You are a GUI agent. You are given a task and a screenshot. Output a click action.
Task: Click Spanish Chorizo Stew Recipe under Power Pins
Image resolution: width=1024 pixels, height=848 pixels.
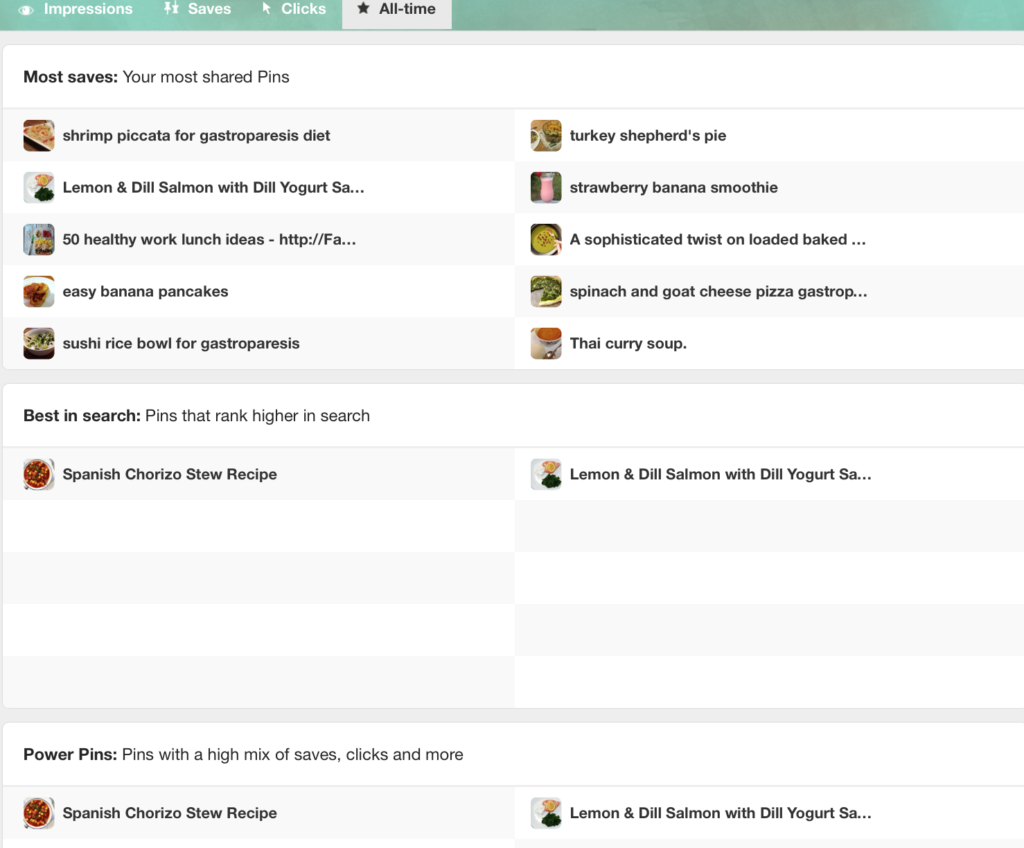[169, 814]
